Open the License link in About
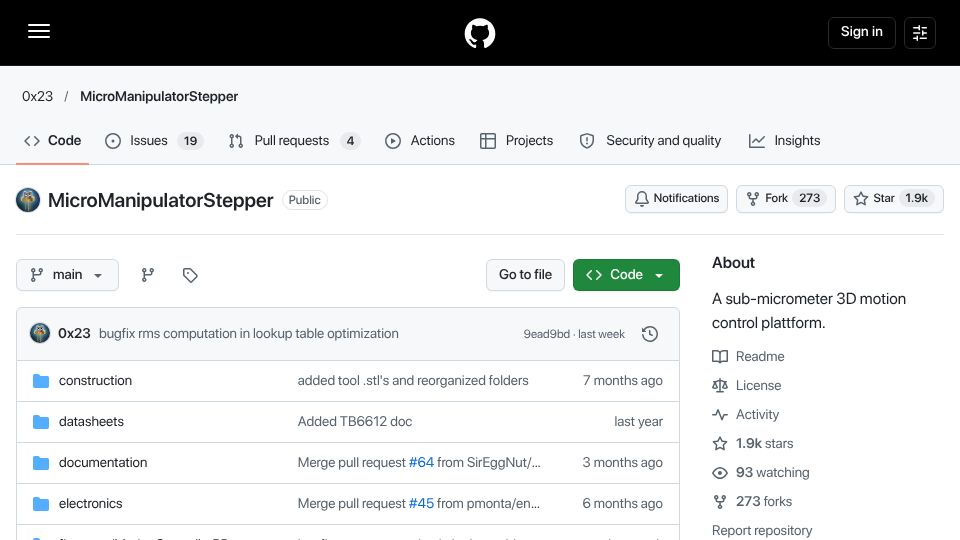Image resolution: width=960 pixels, height=540 pixels. [747, 386]
